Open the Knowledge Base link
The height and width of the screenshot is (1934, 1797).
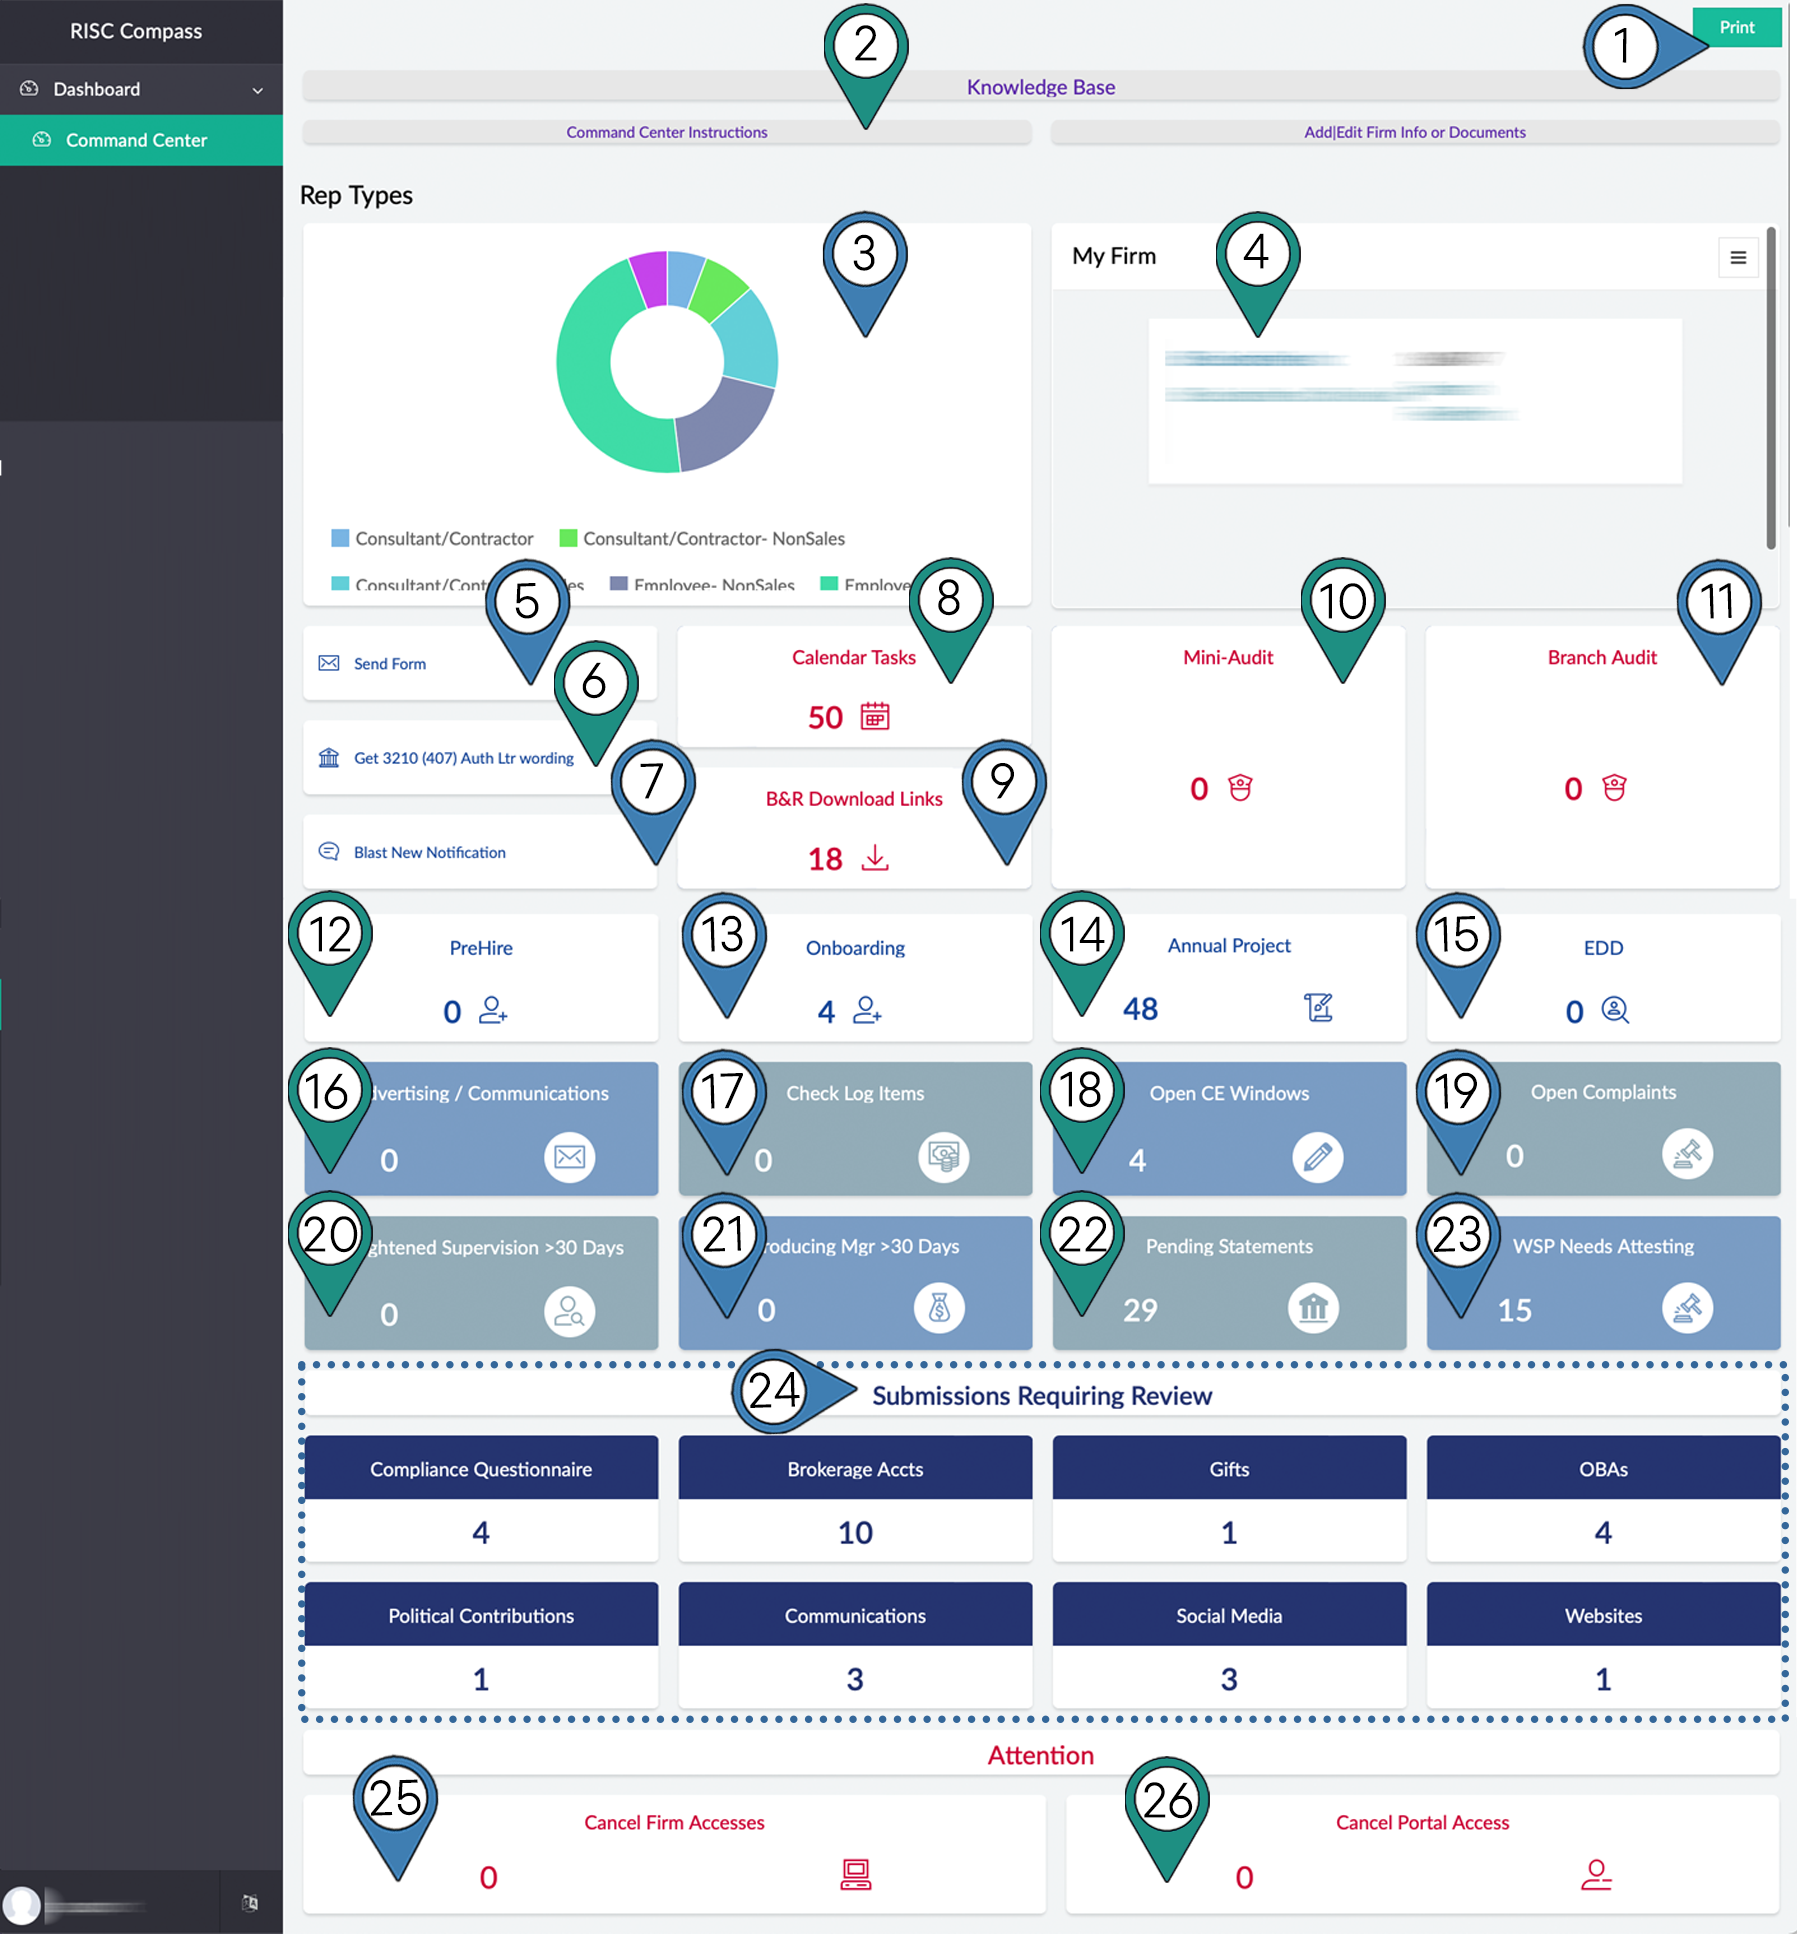coord(1040,87)
